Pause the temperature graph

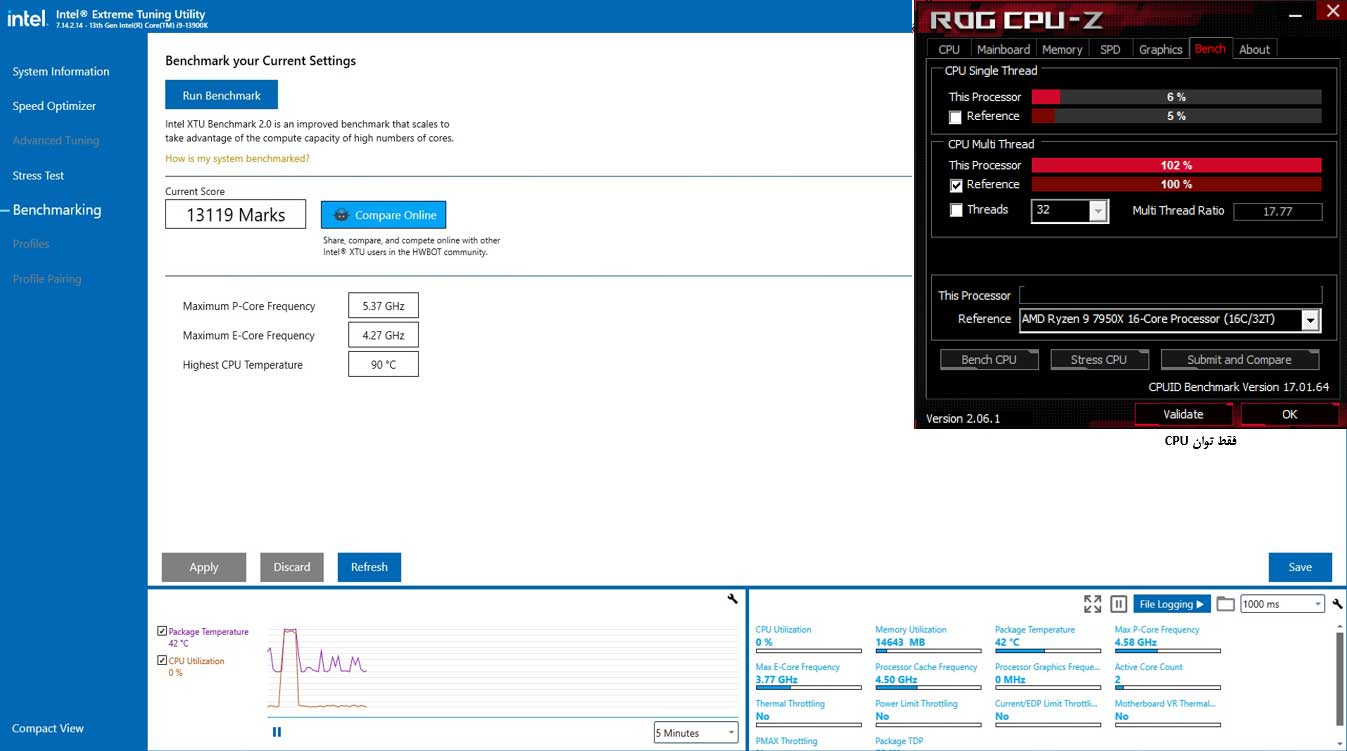click(277, 732)
